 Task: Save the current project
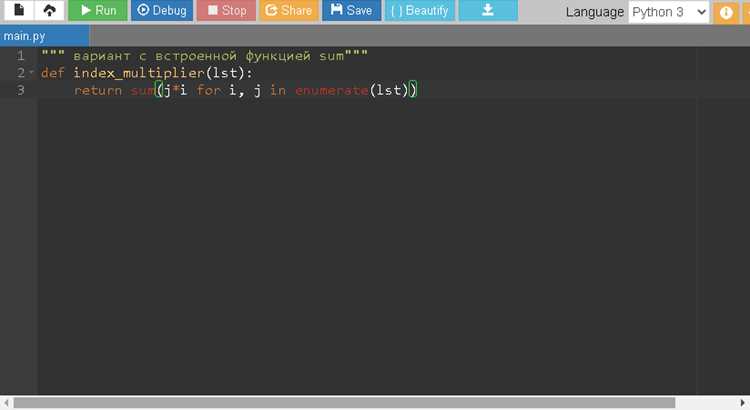coord(352,10)
